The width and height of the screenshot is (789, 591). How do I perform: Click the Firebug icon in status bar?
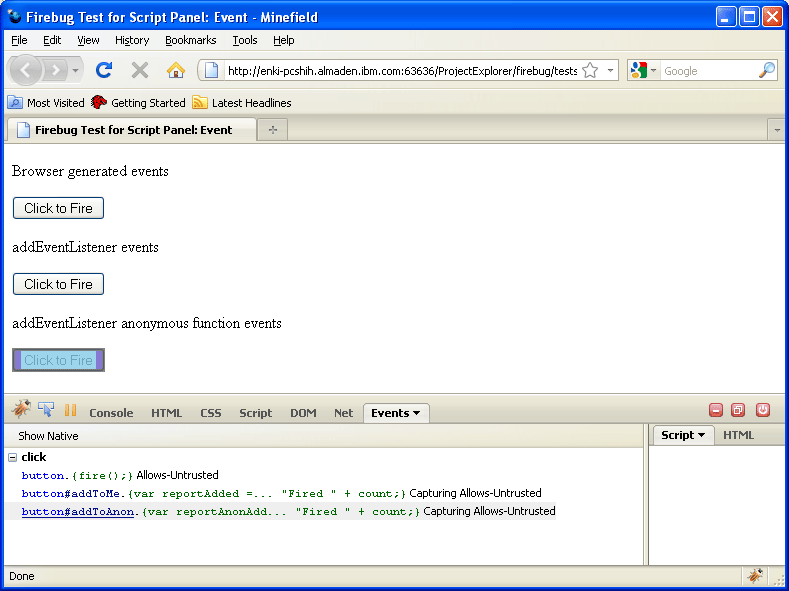(755, 576)
